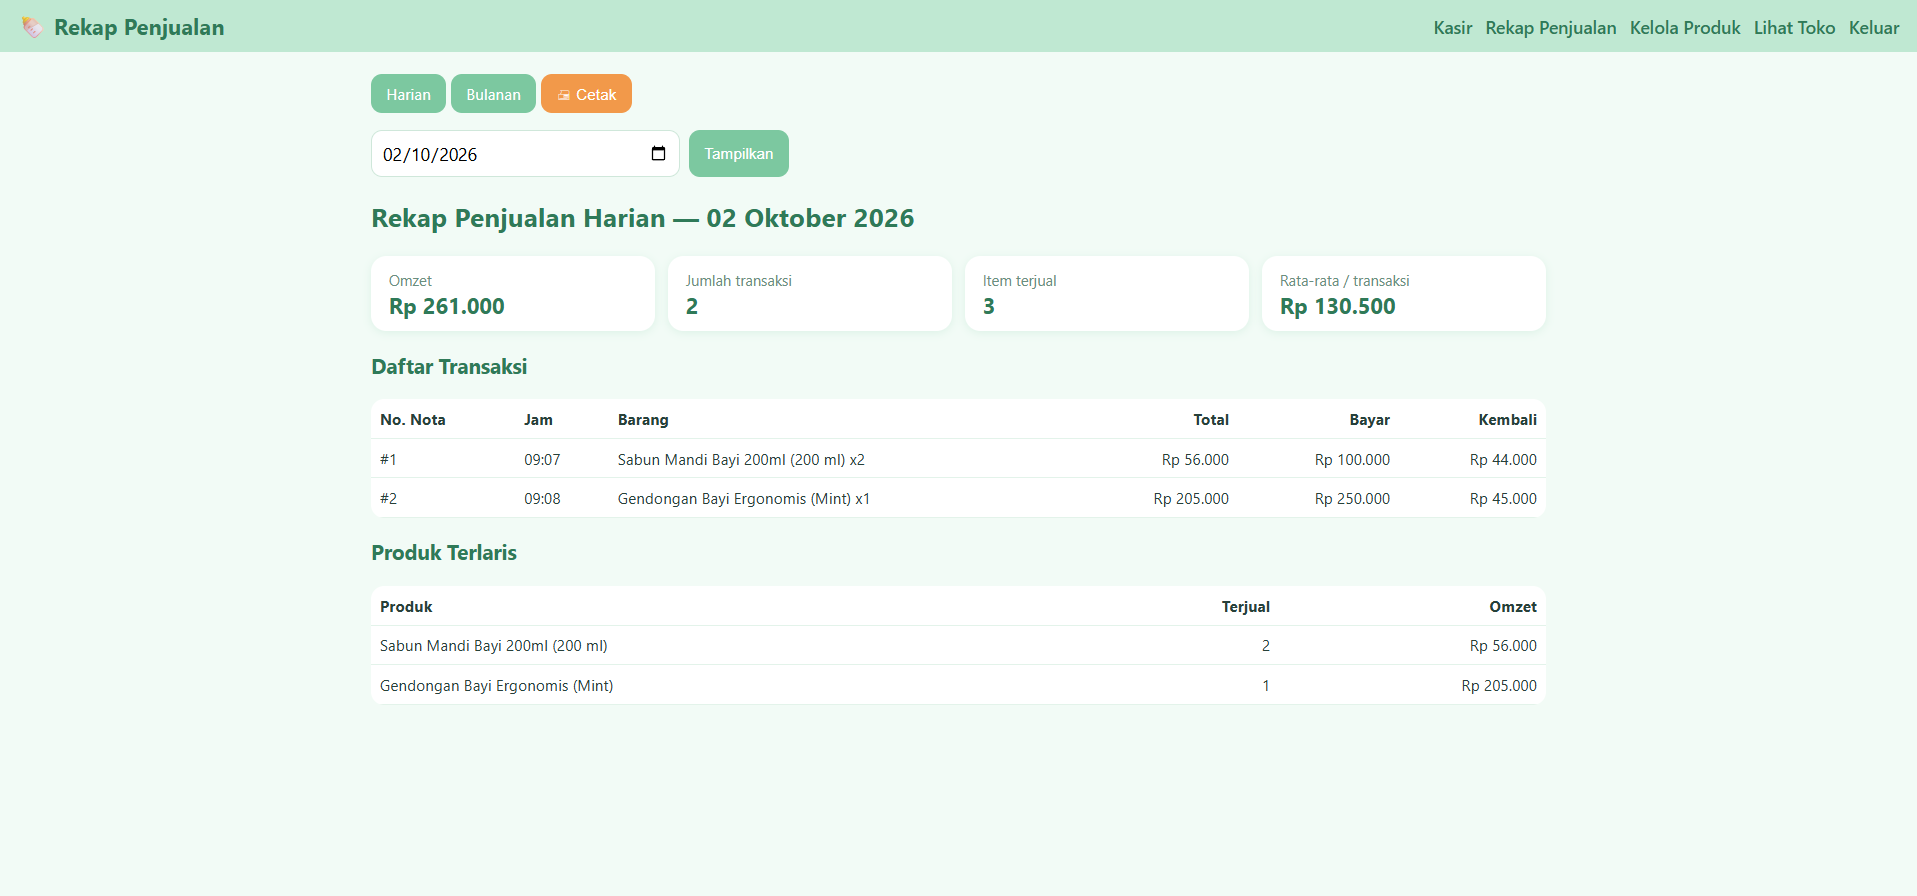Click the Omzet column header in Produk Terlaris

coord(1513,607)
